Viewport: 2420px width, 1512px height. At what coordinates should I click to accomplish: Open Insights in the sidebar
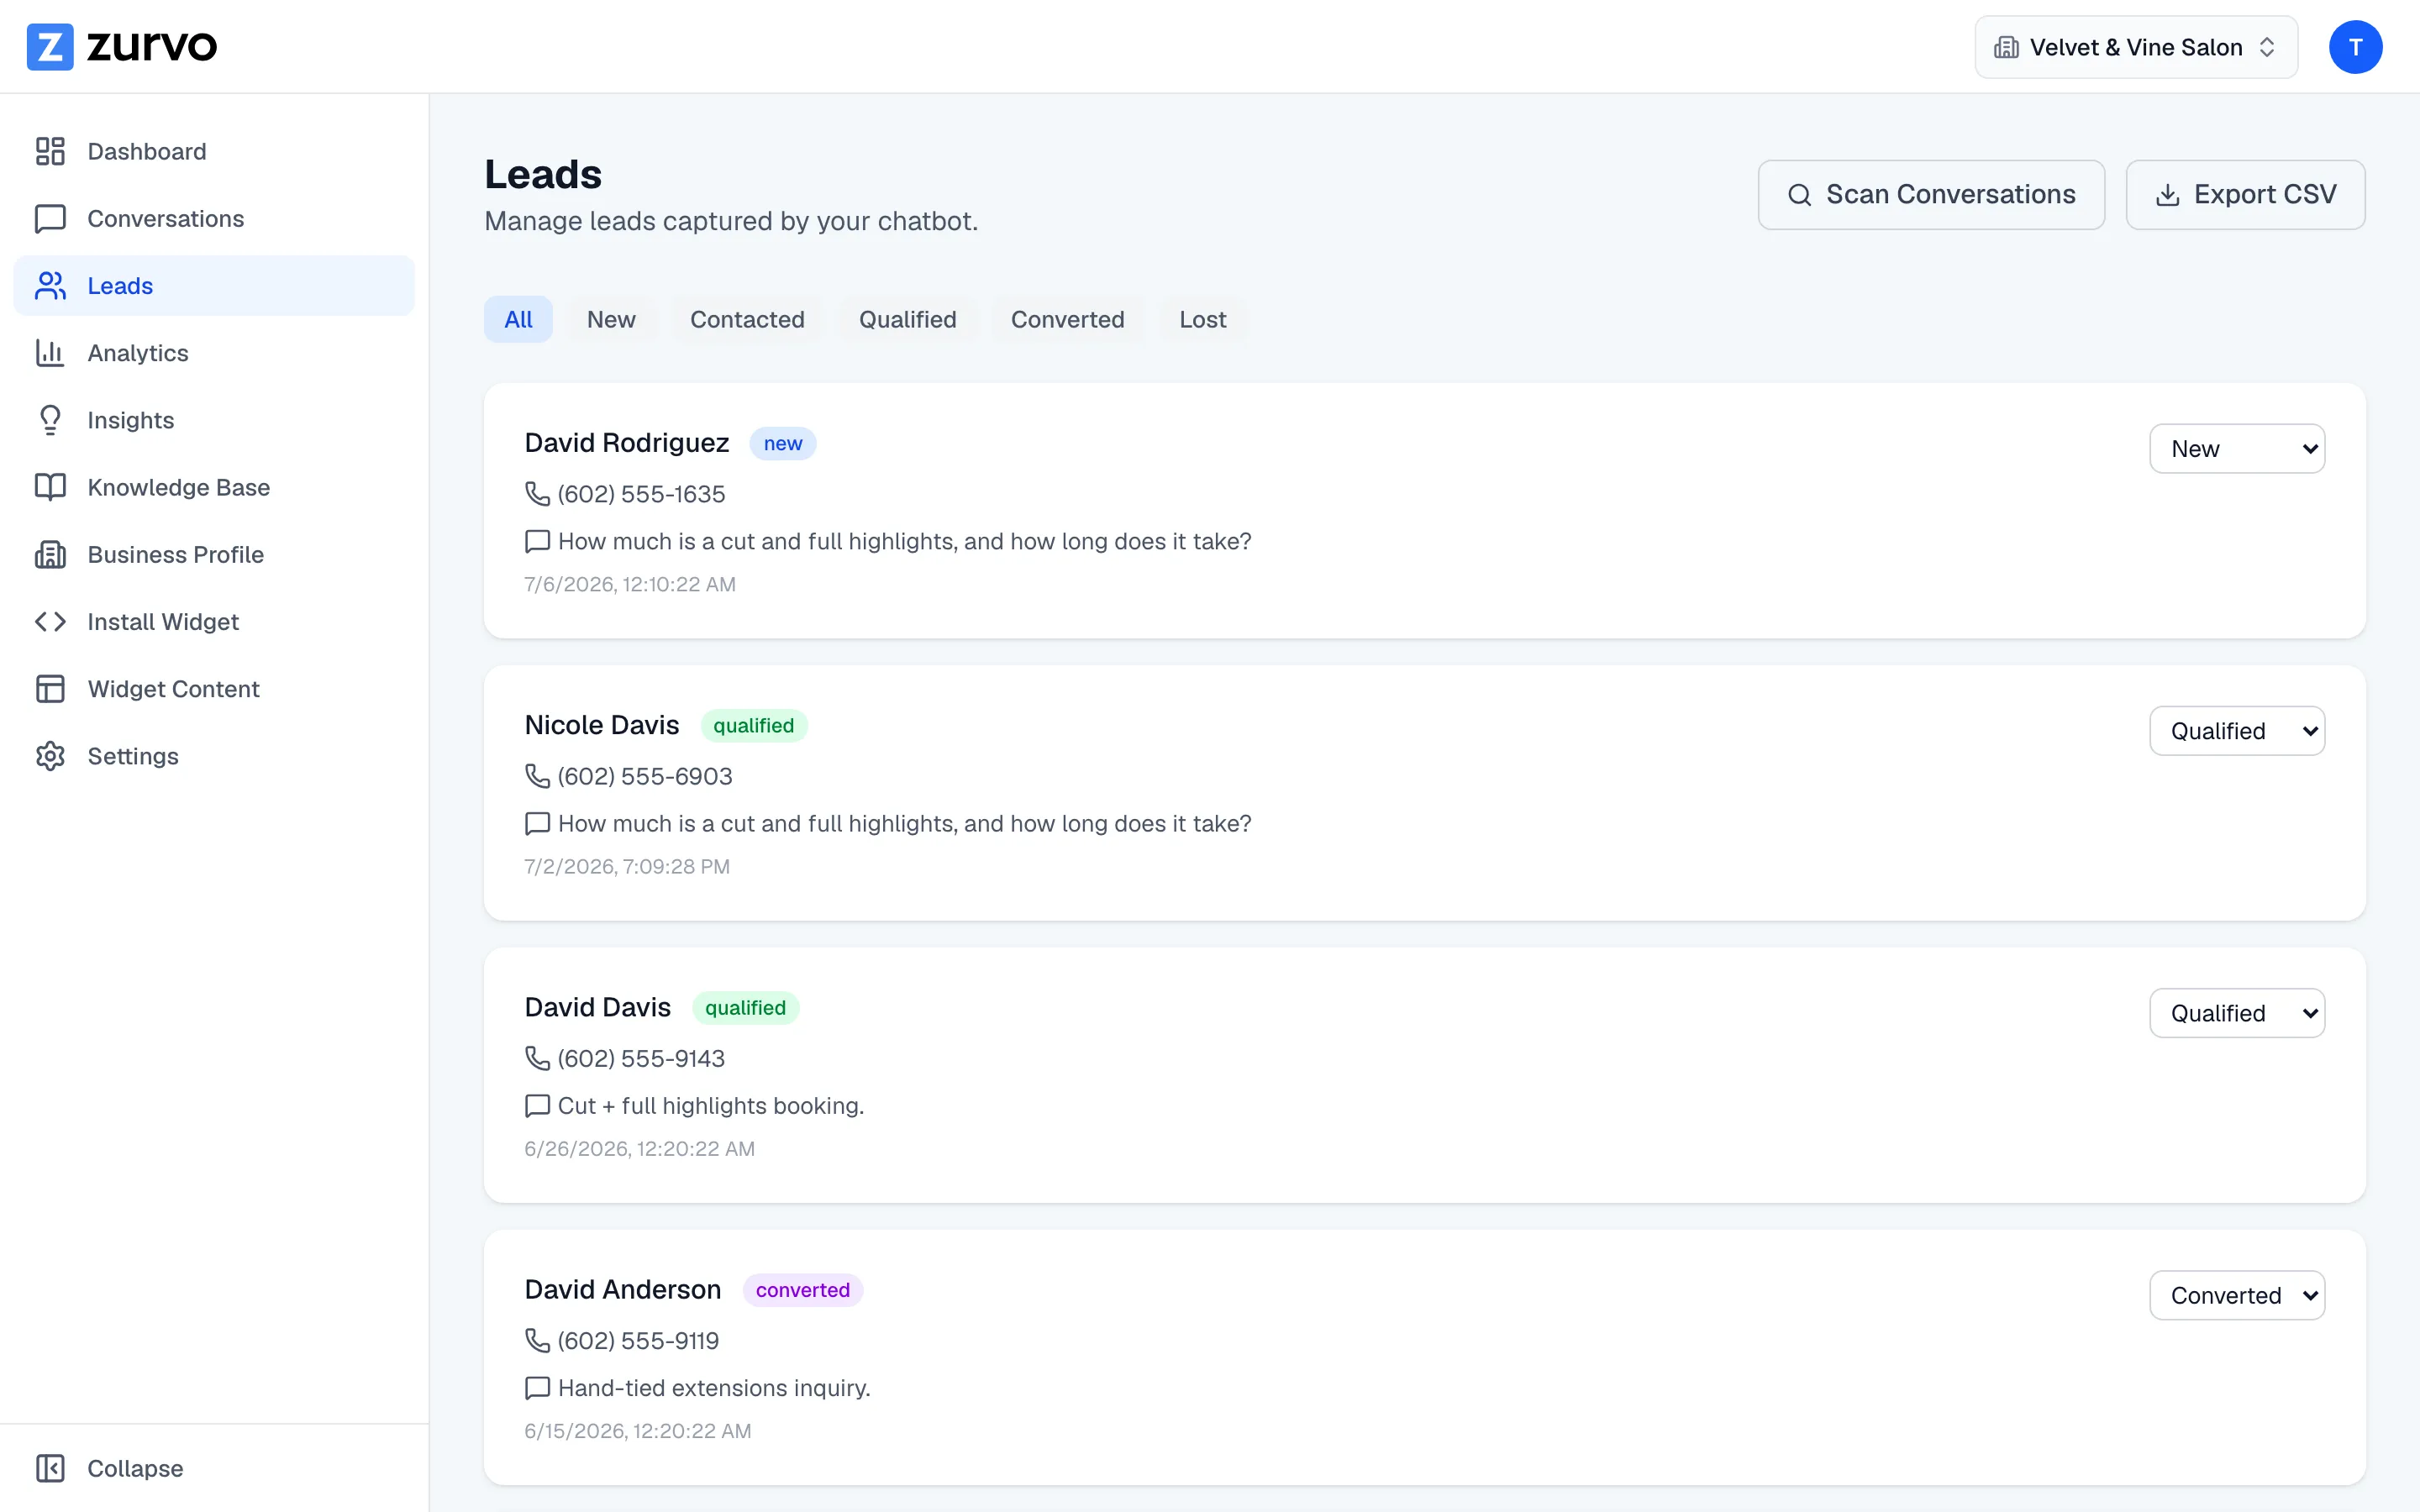click(214, 420)
